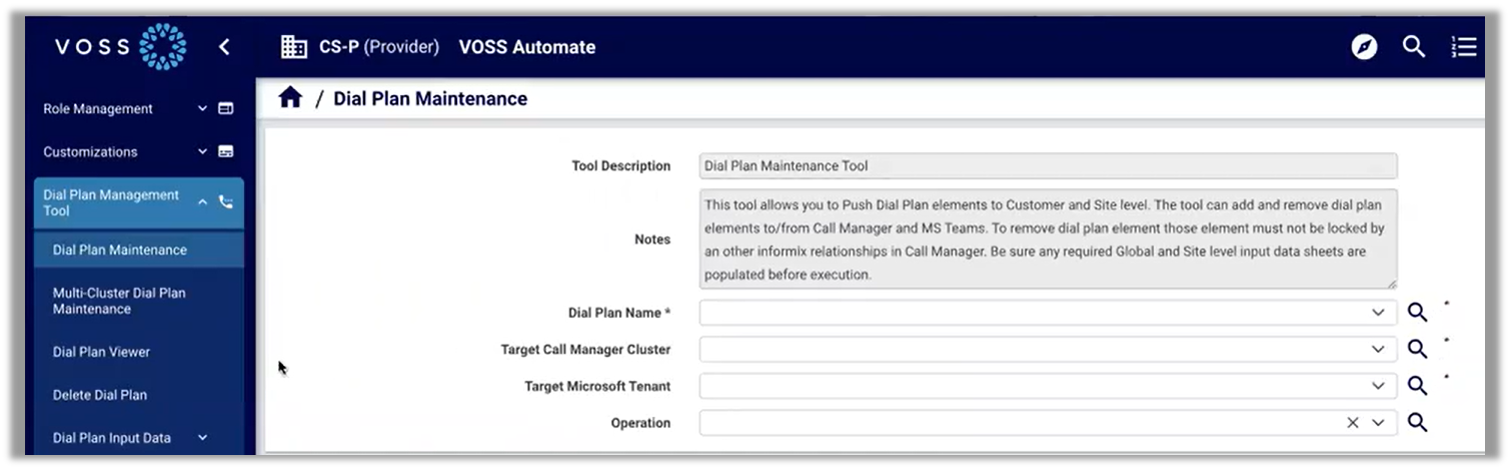Click search icon beside Operation
The height and width of the screenshot is (470, 1510).
pyautogui.click(x=1417, y=422)
